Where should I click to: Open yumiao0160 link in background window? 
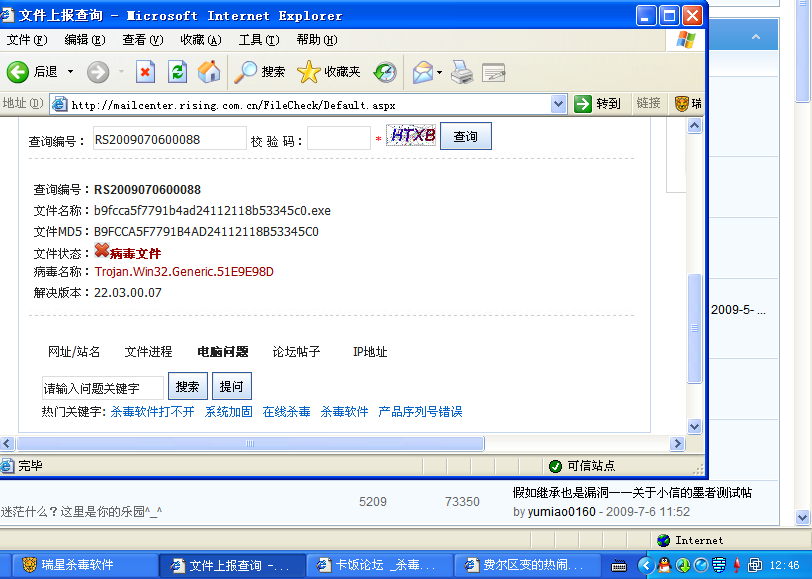561,512
